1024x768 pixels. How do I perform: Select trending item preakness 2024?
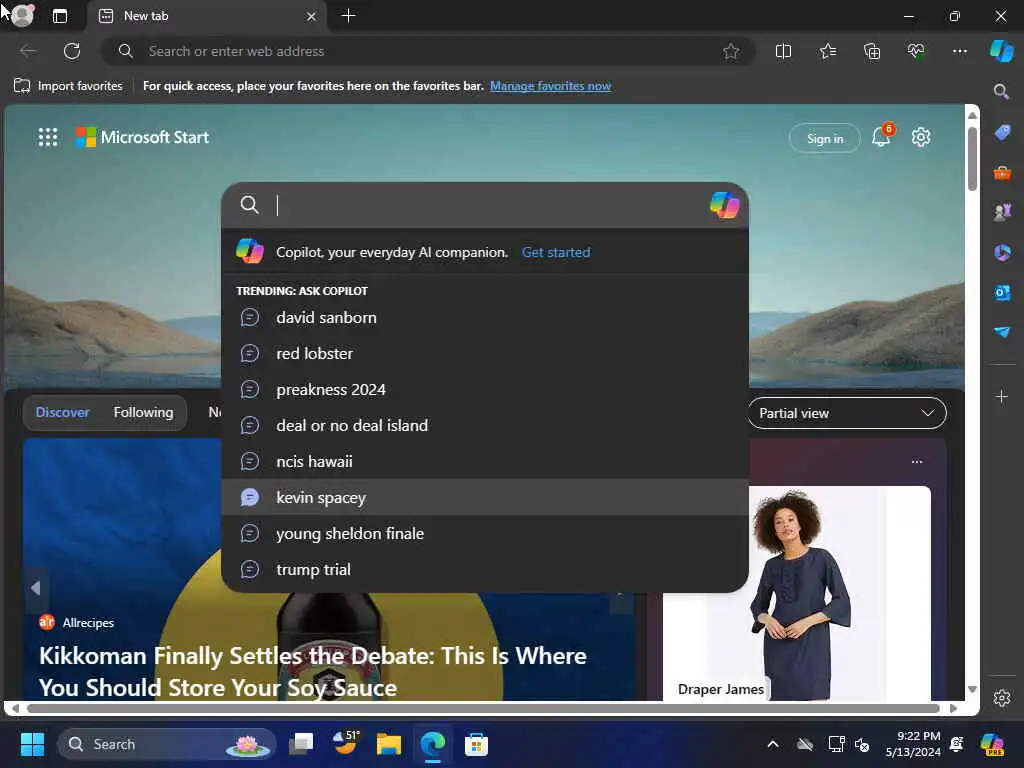485,389
